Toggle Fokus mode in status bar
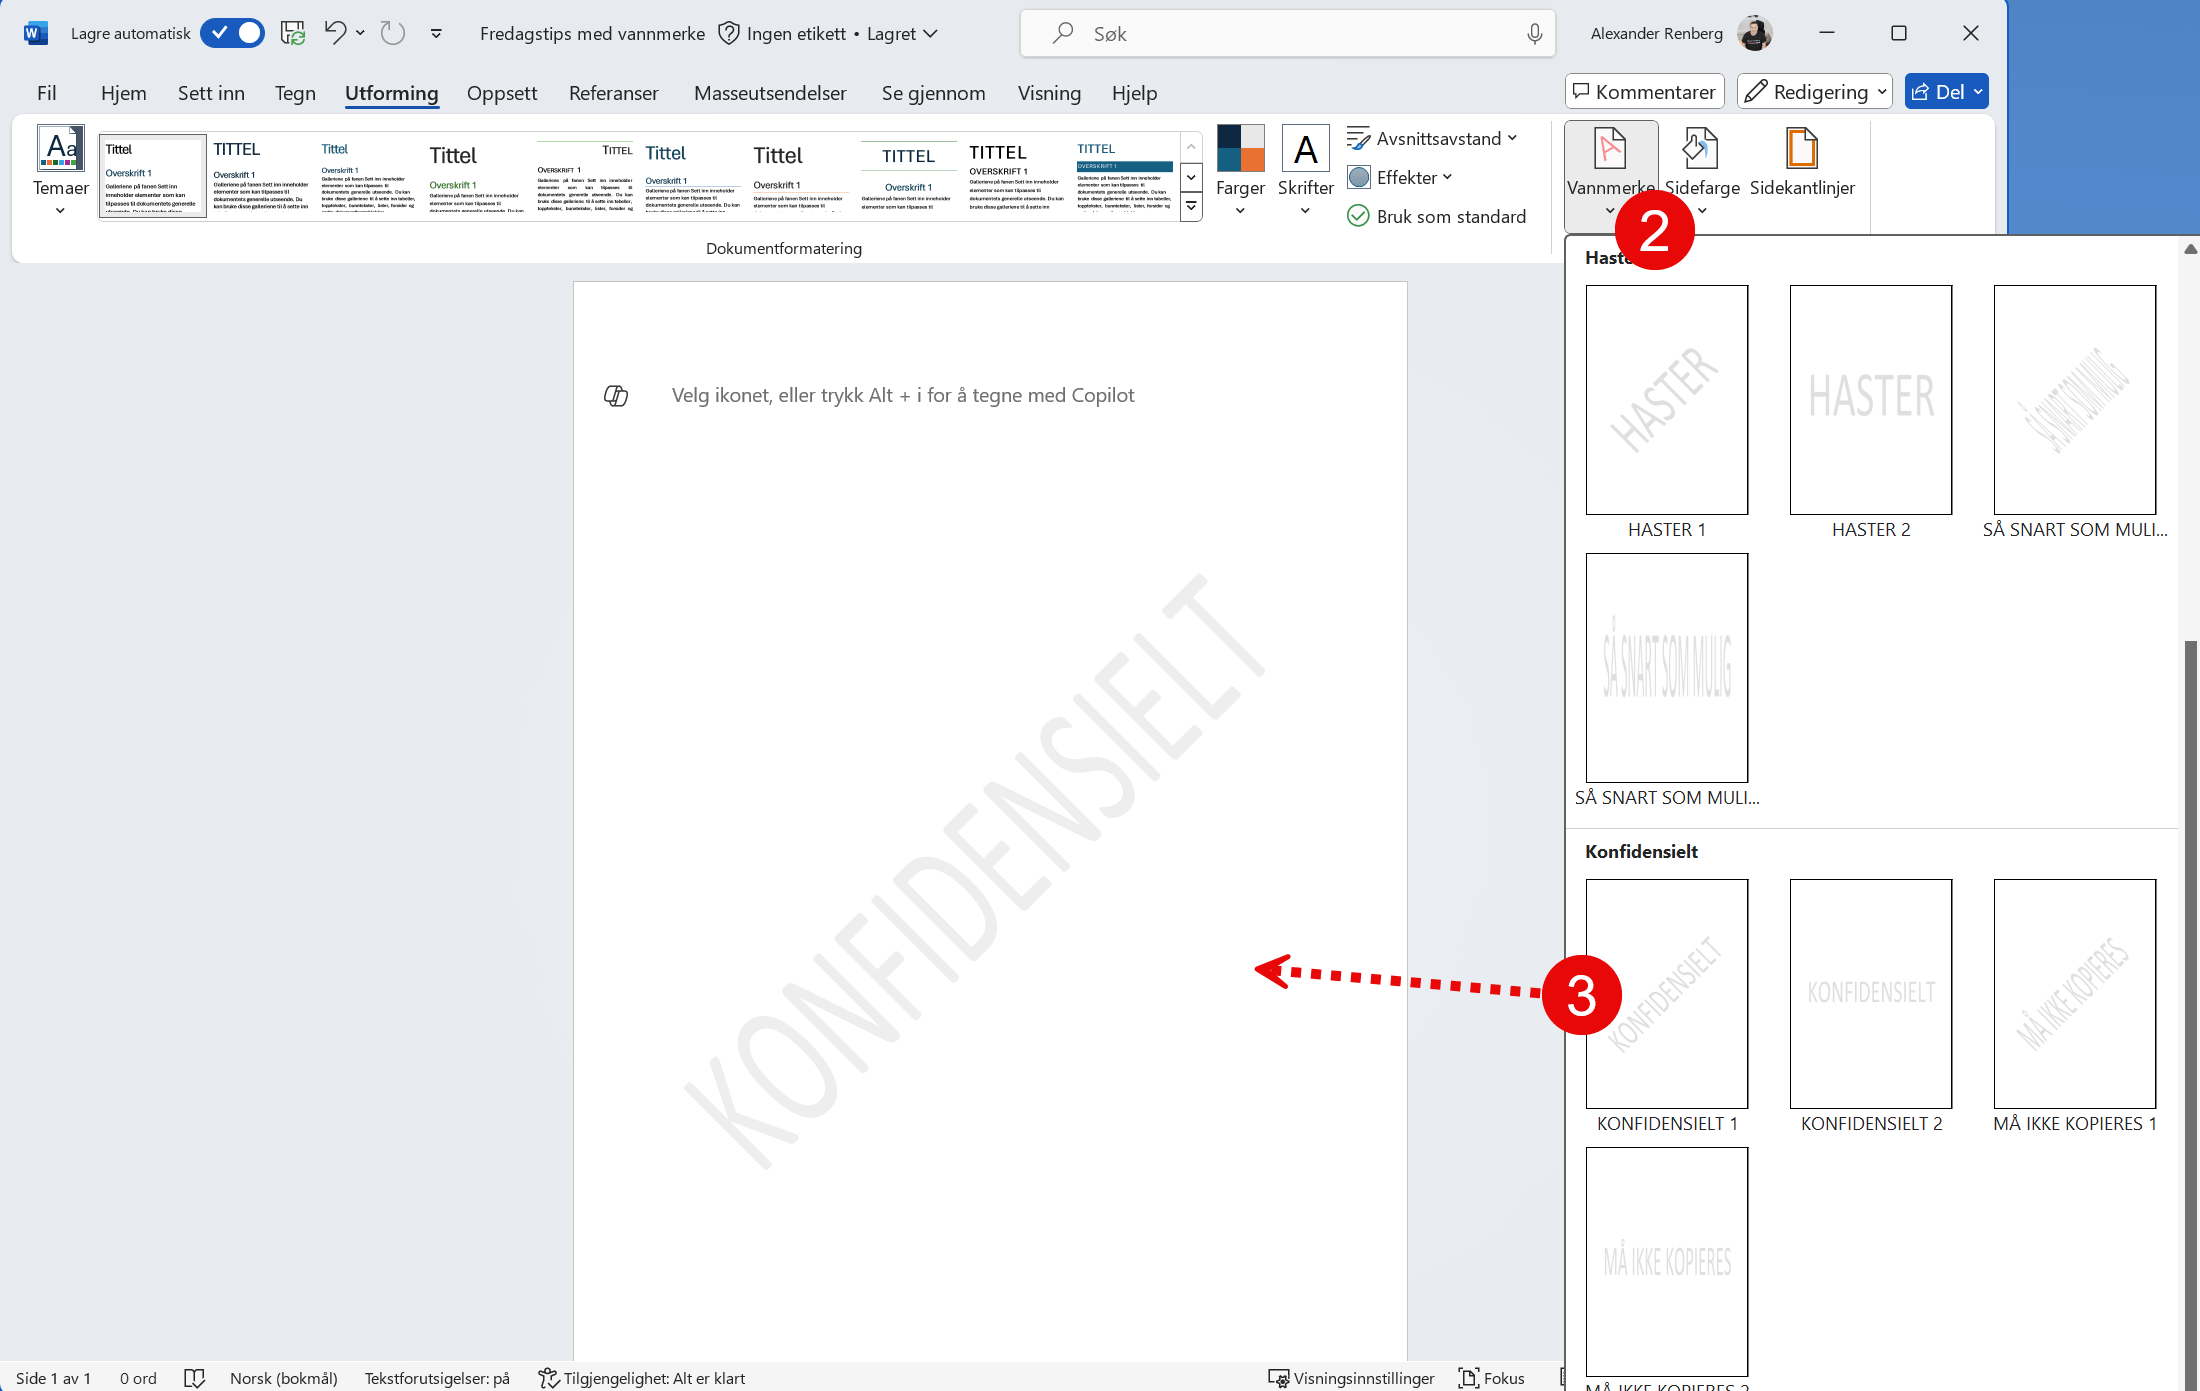The width and height of the screenshot is (2200, 1391). pyautogui.click(x=1492, y=1378)
